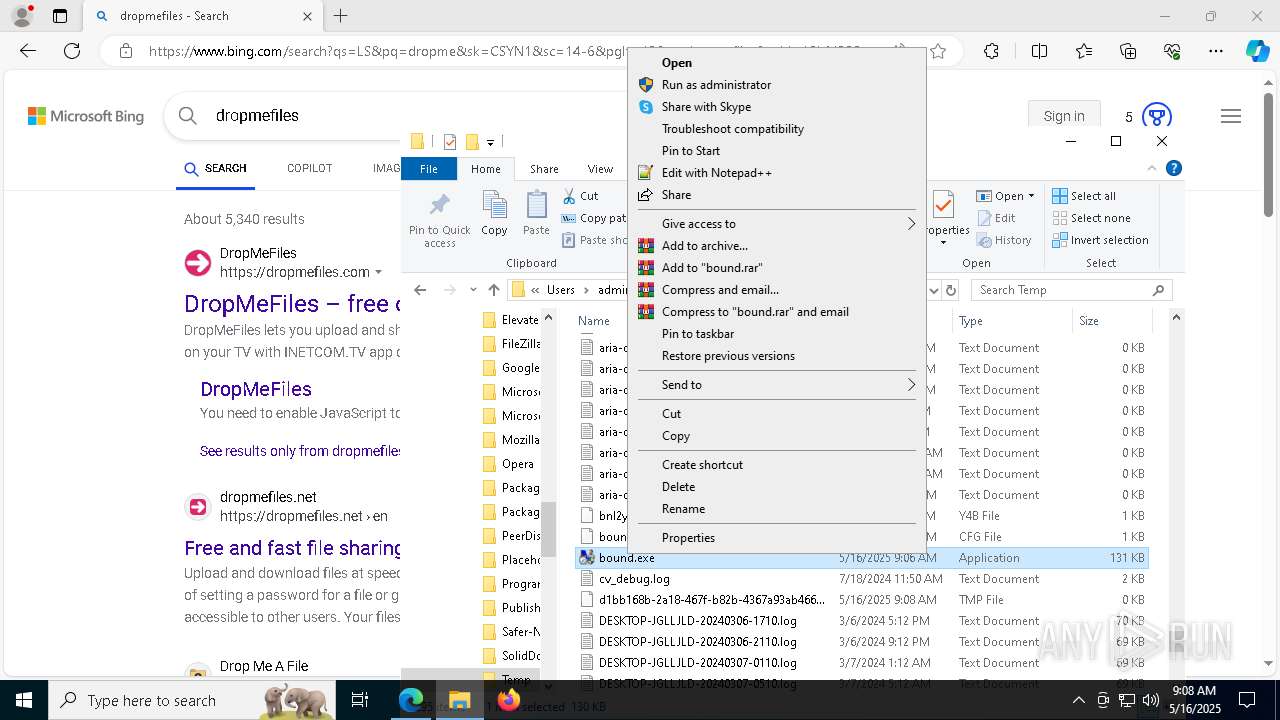Choose Delete in the context menu
Image resolution: width=1280 pixels, height=720 pixels.
[x=678, y=487]
